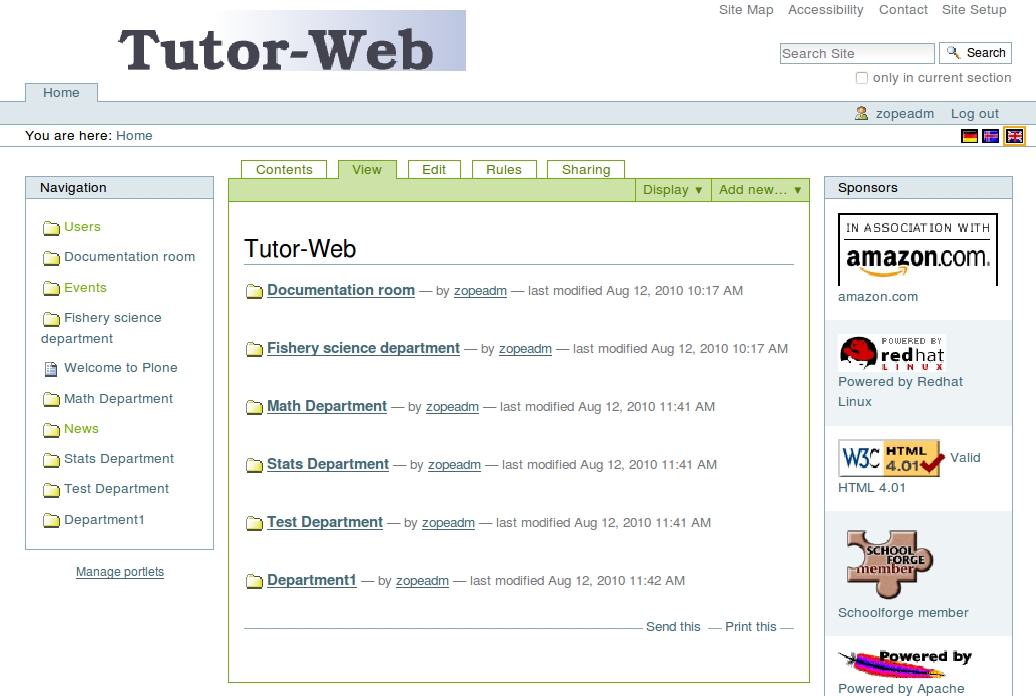Click 'Print this' link
The image size is (1036, 696).
[751, 627]
